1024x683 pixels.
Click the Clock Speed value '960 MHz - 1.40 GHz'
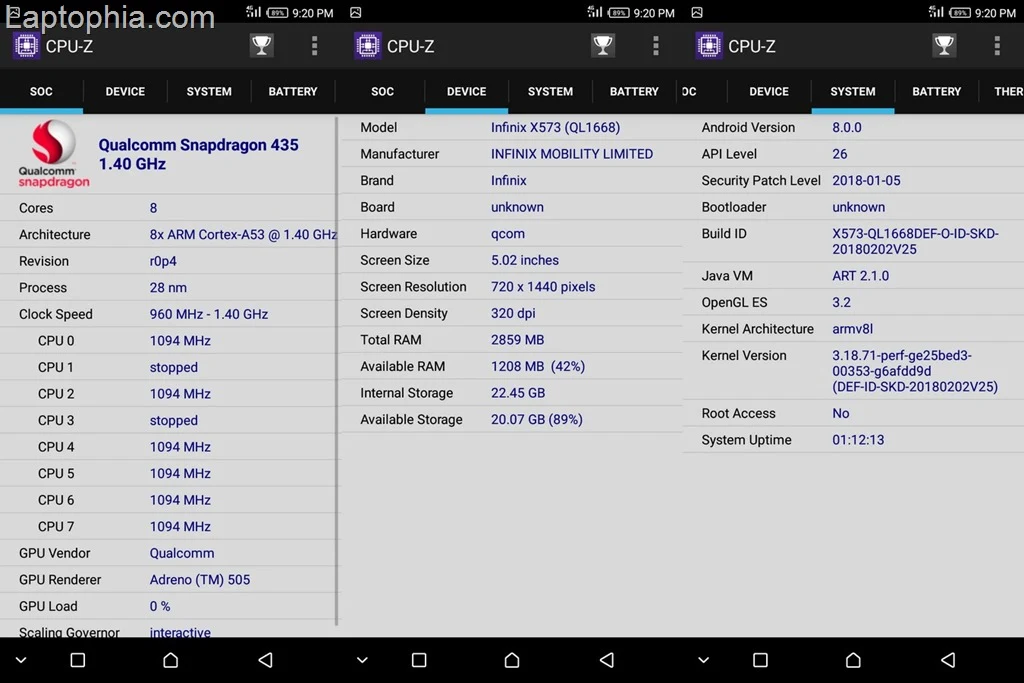point(209,314)
